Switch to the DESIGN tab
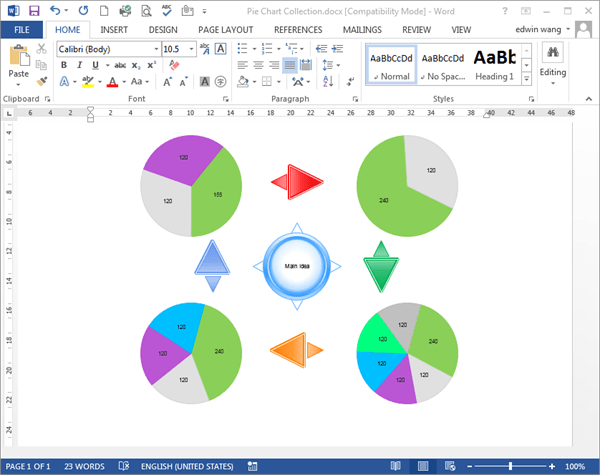This screenshot has height=475, width=600. pyautogui.click(x=163, y=29)
